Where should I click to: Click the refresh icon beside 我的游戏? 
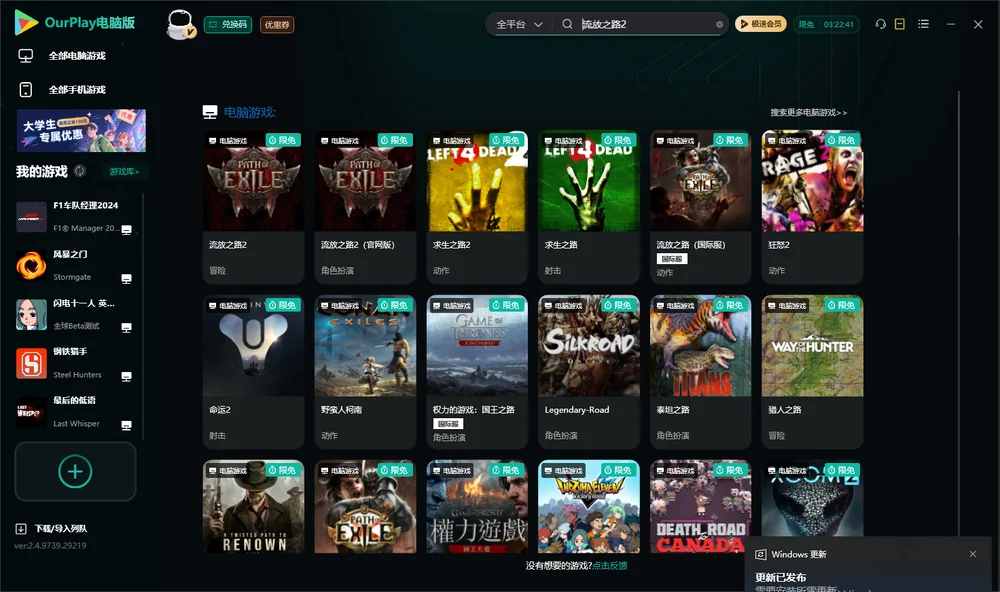pyautogui.click(x=80, y=171)
